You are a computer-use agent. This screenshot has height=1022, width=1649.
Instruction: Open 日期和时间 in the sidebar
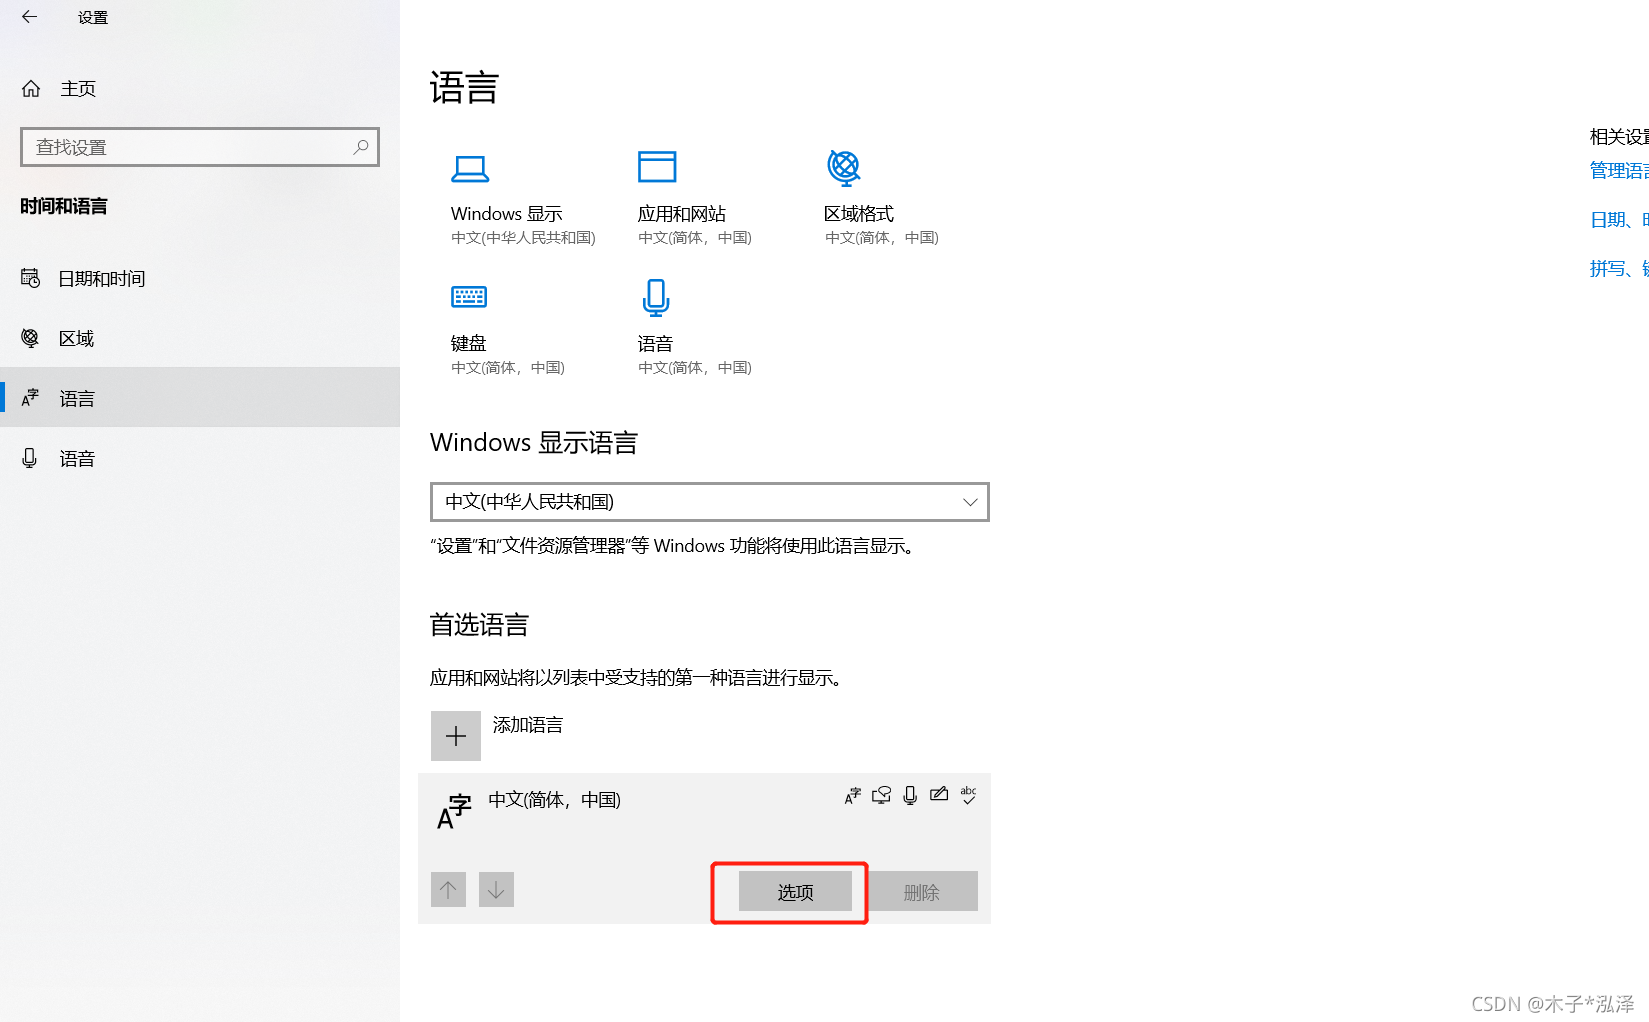click(101, 279)
